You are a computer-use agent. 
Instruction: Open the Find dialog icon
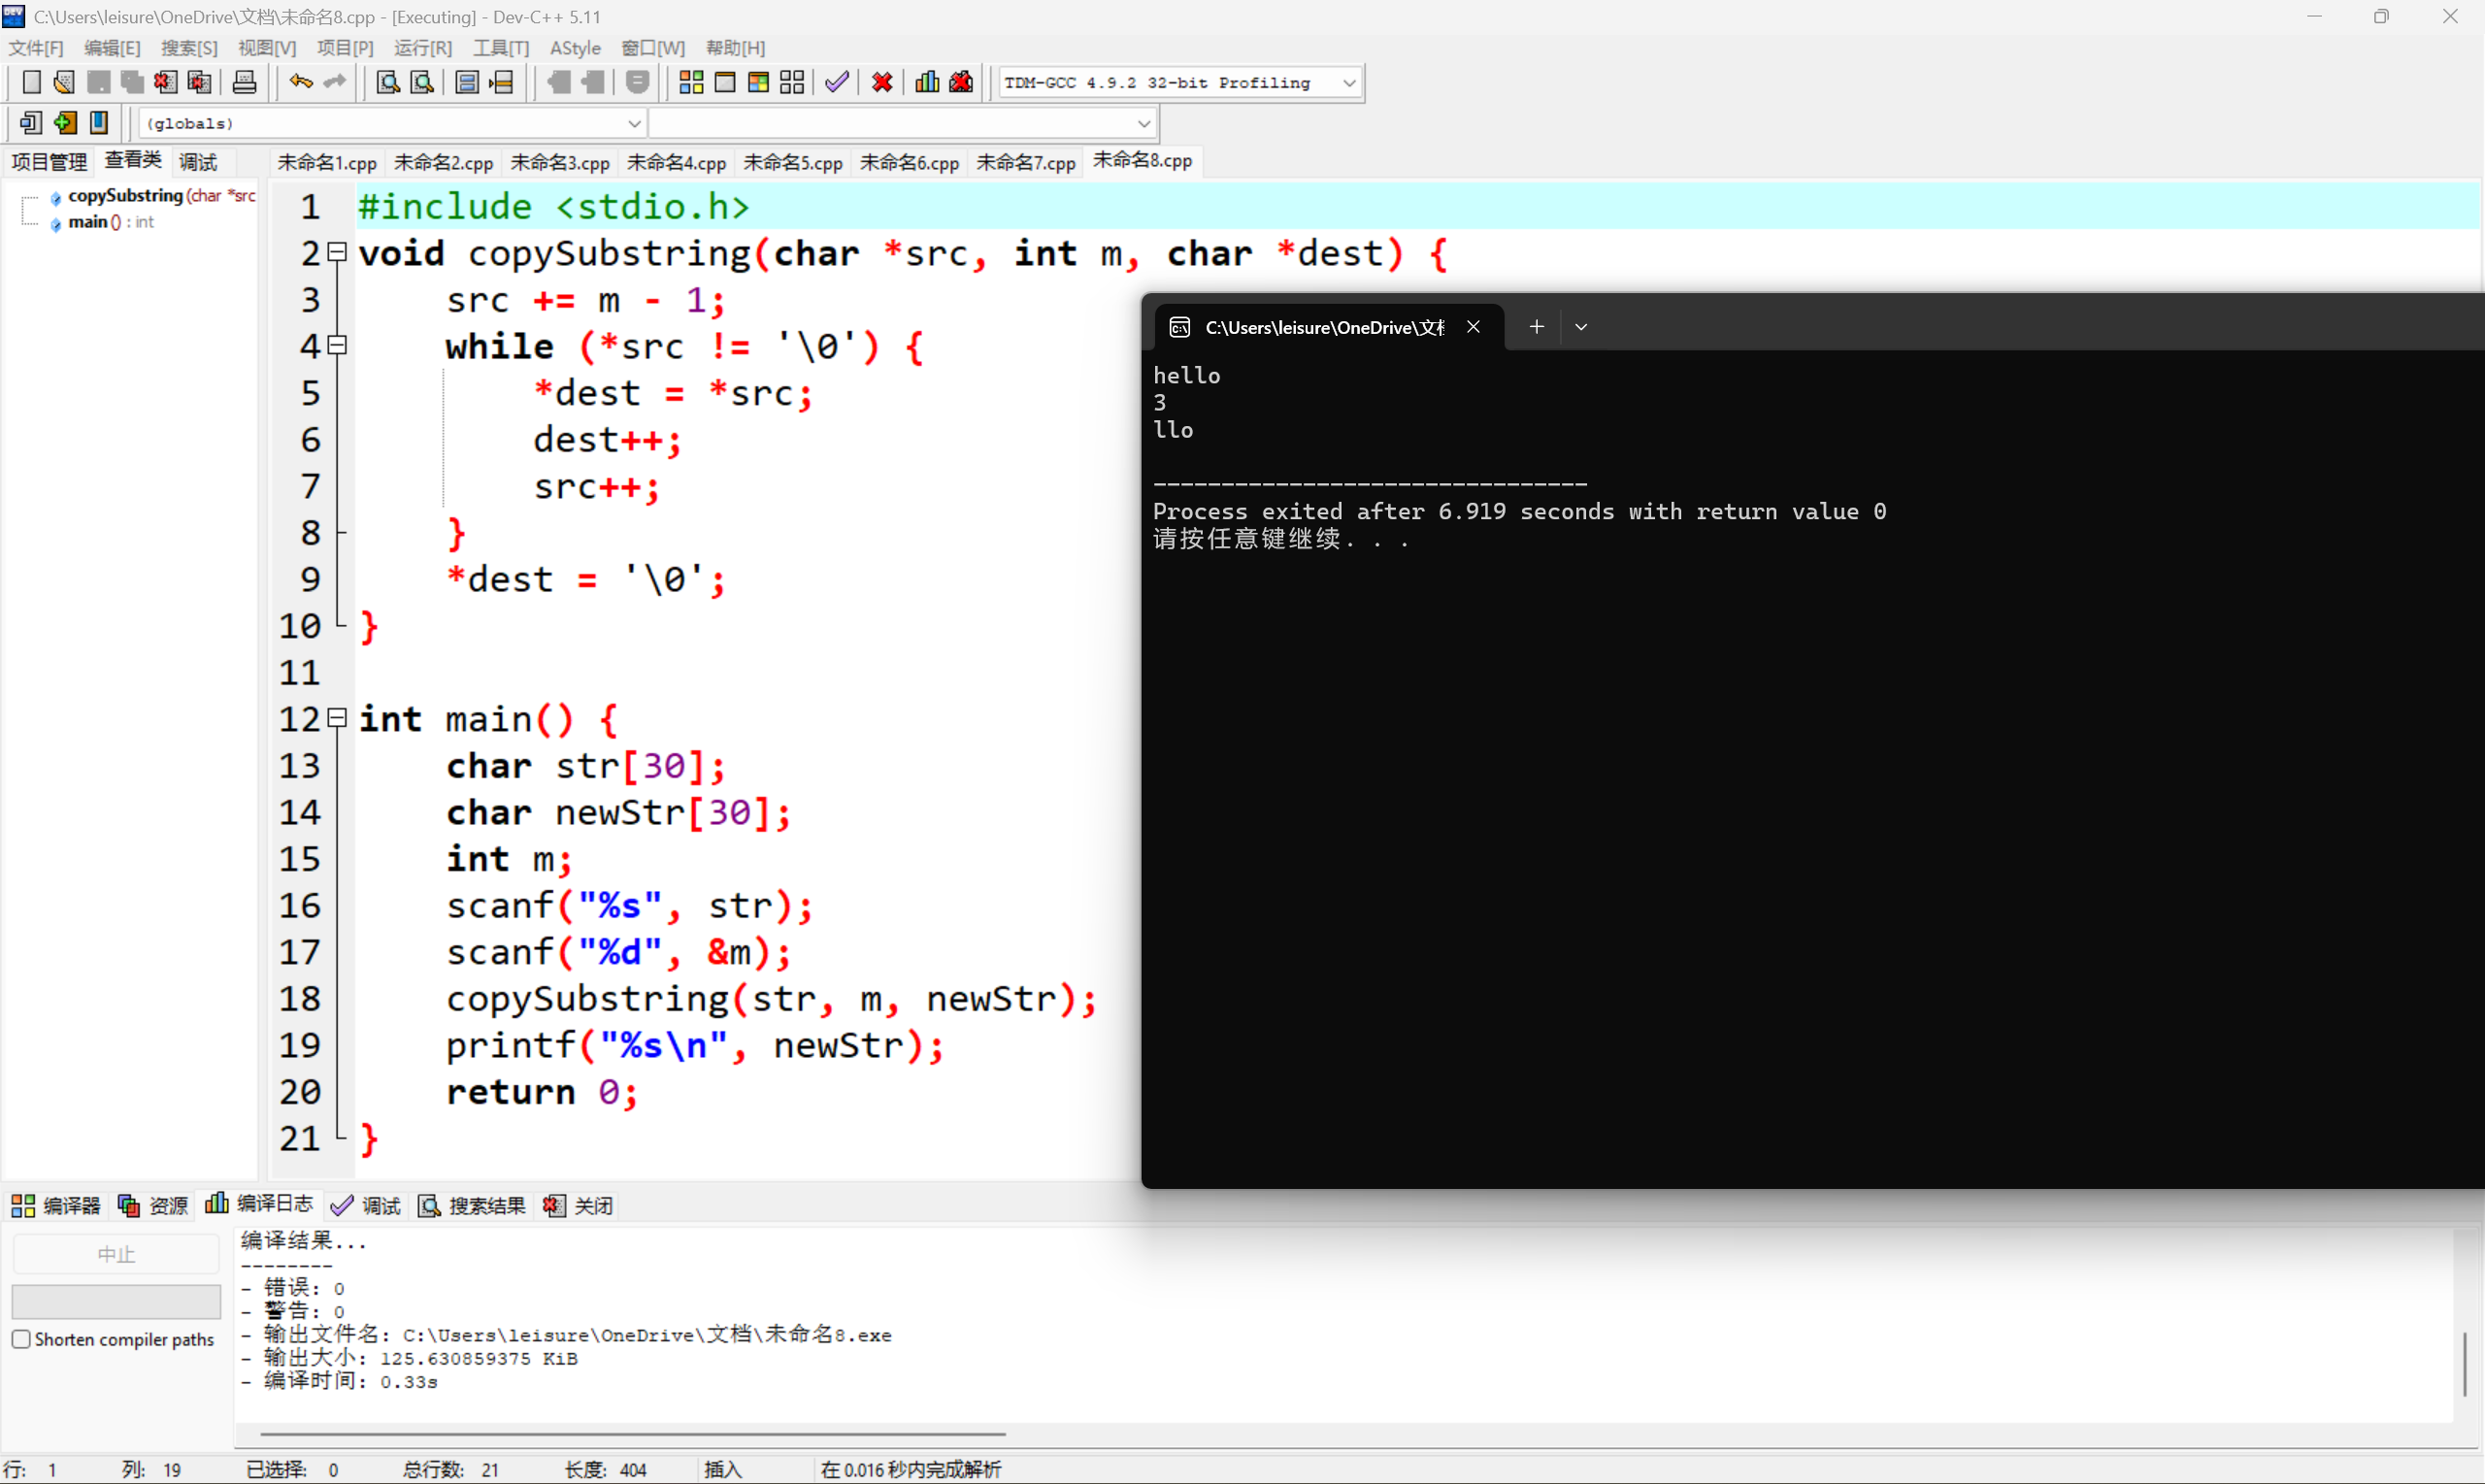tap(387, 82)
